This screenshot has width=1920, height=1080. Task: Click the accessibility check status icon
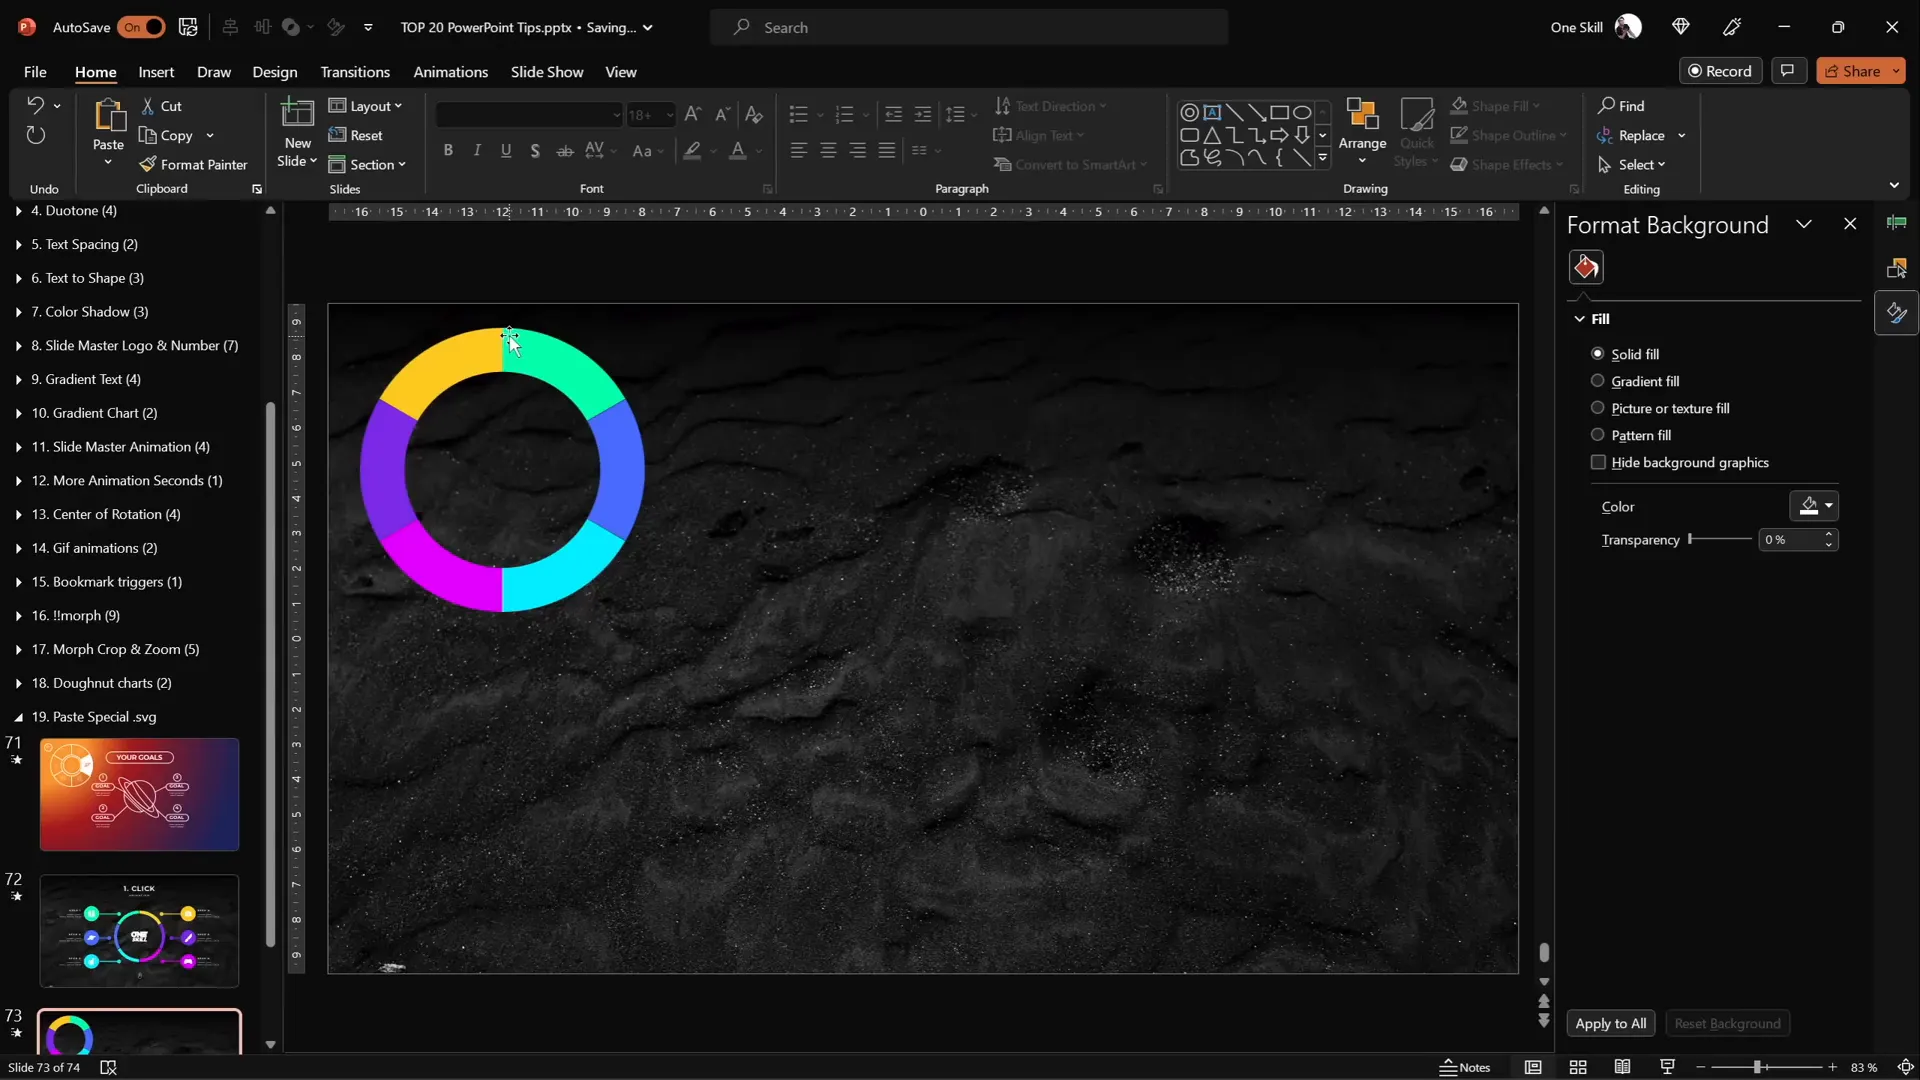pos(108,1067)
